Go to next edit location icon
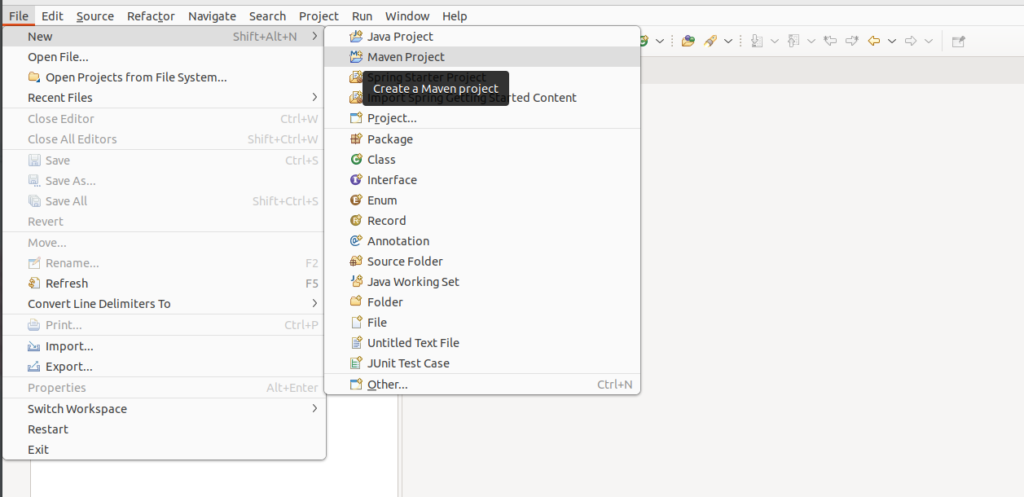The width and height of the screenshot is (1024, 497). click(x=852, y=41)
